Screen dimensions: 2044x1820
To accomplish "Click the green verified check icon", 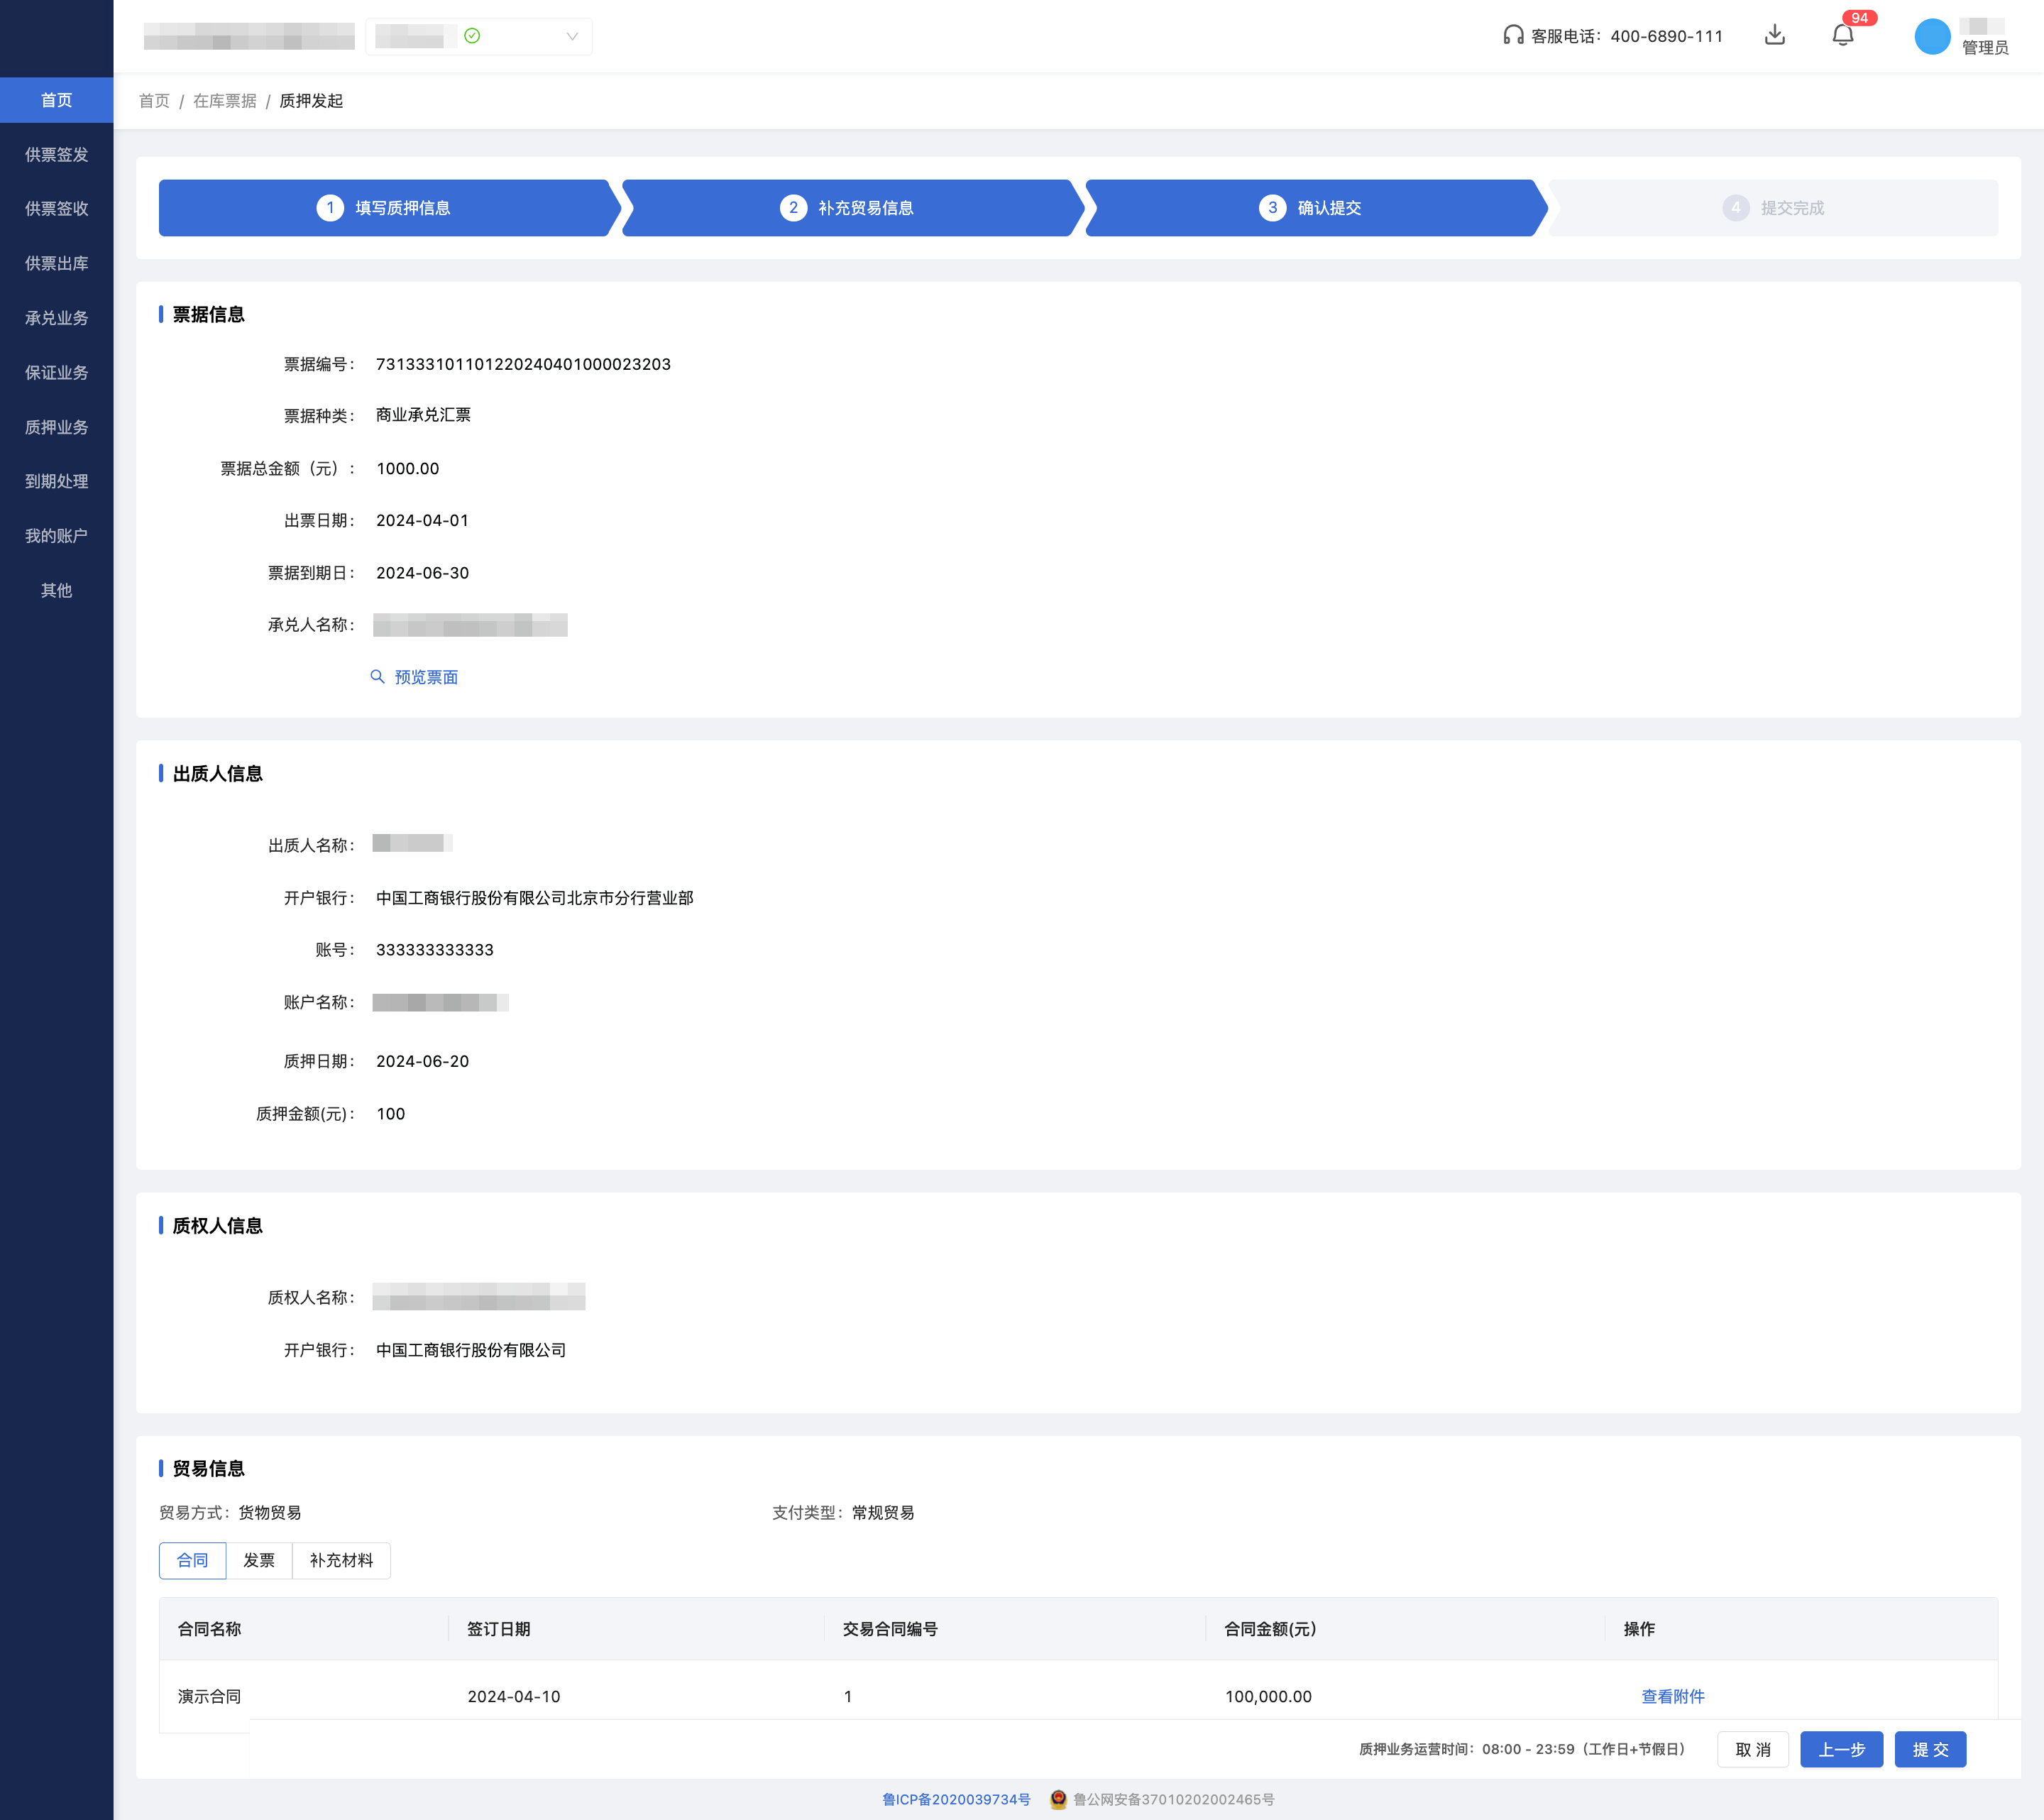I will coord(472,36).
